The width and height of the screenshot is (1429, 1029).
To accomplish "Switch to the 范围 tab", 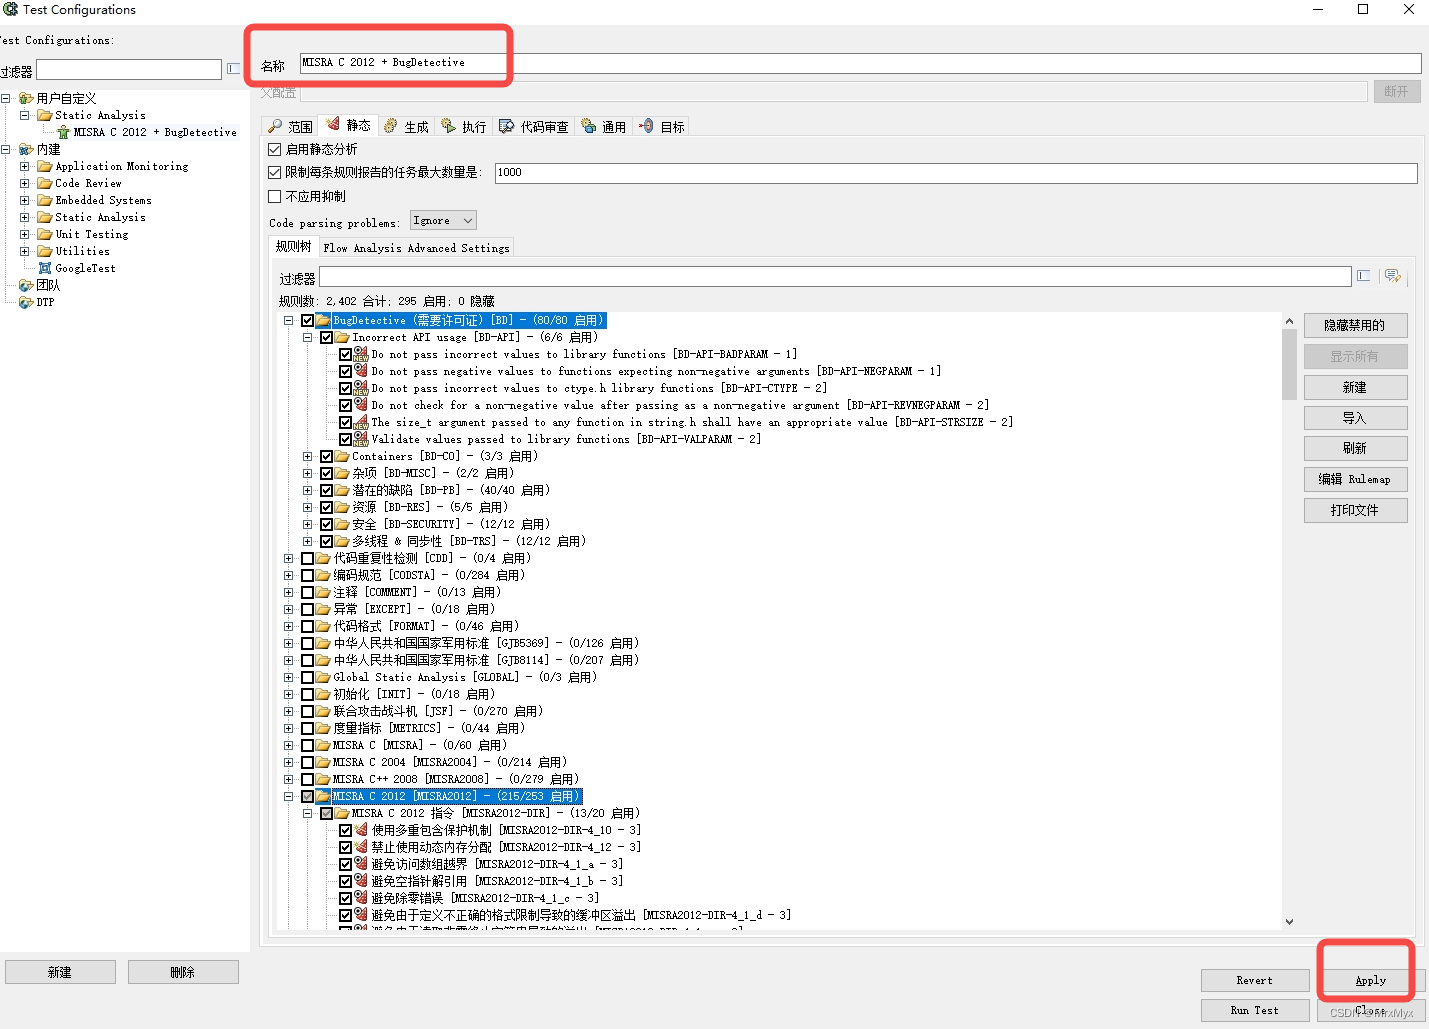I will click(290, 126).
